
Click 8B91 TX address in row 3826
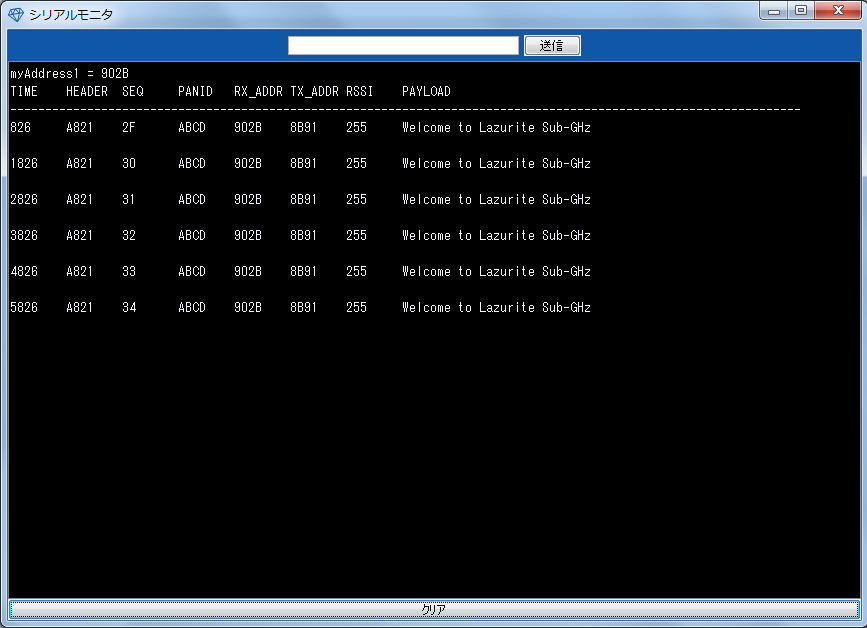(304, 235)
